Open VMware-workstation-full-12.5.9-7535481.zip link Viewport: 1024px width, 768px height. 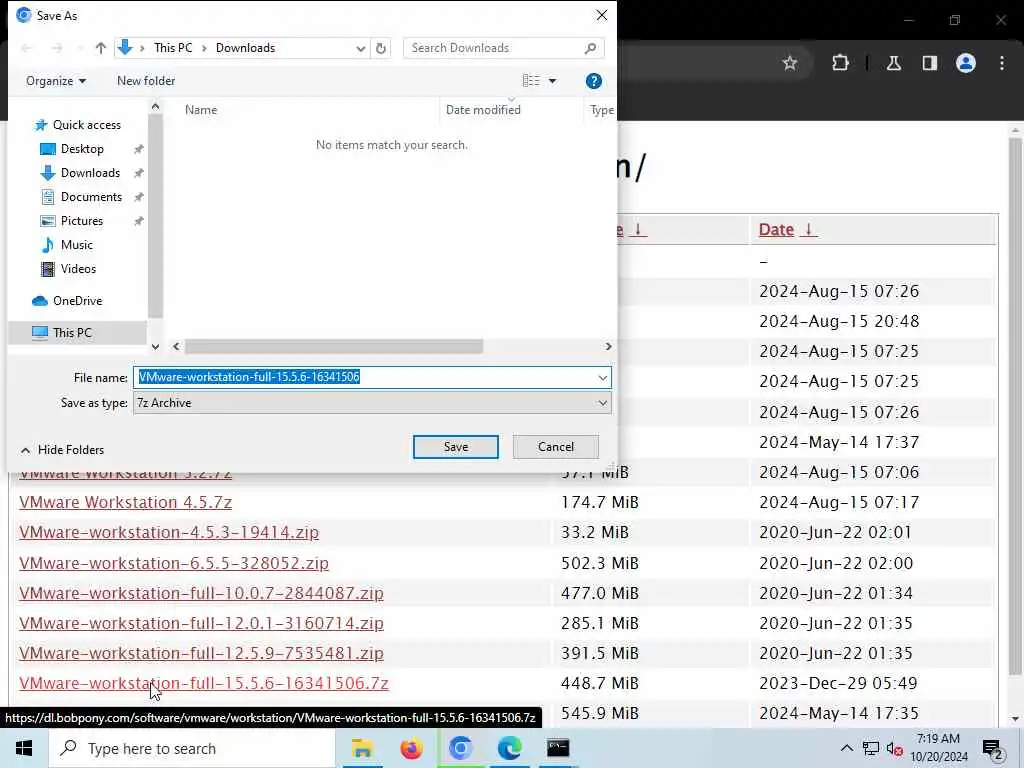pyautogui.click(x=201, y=653)
